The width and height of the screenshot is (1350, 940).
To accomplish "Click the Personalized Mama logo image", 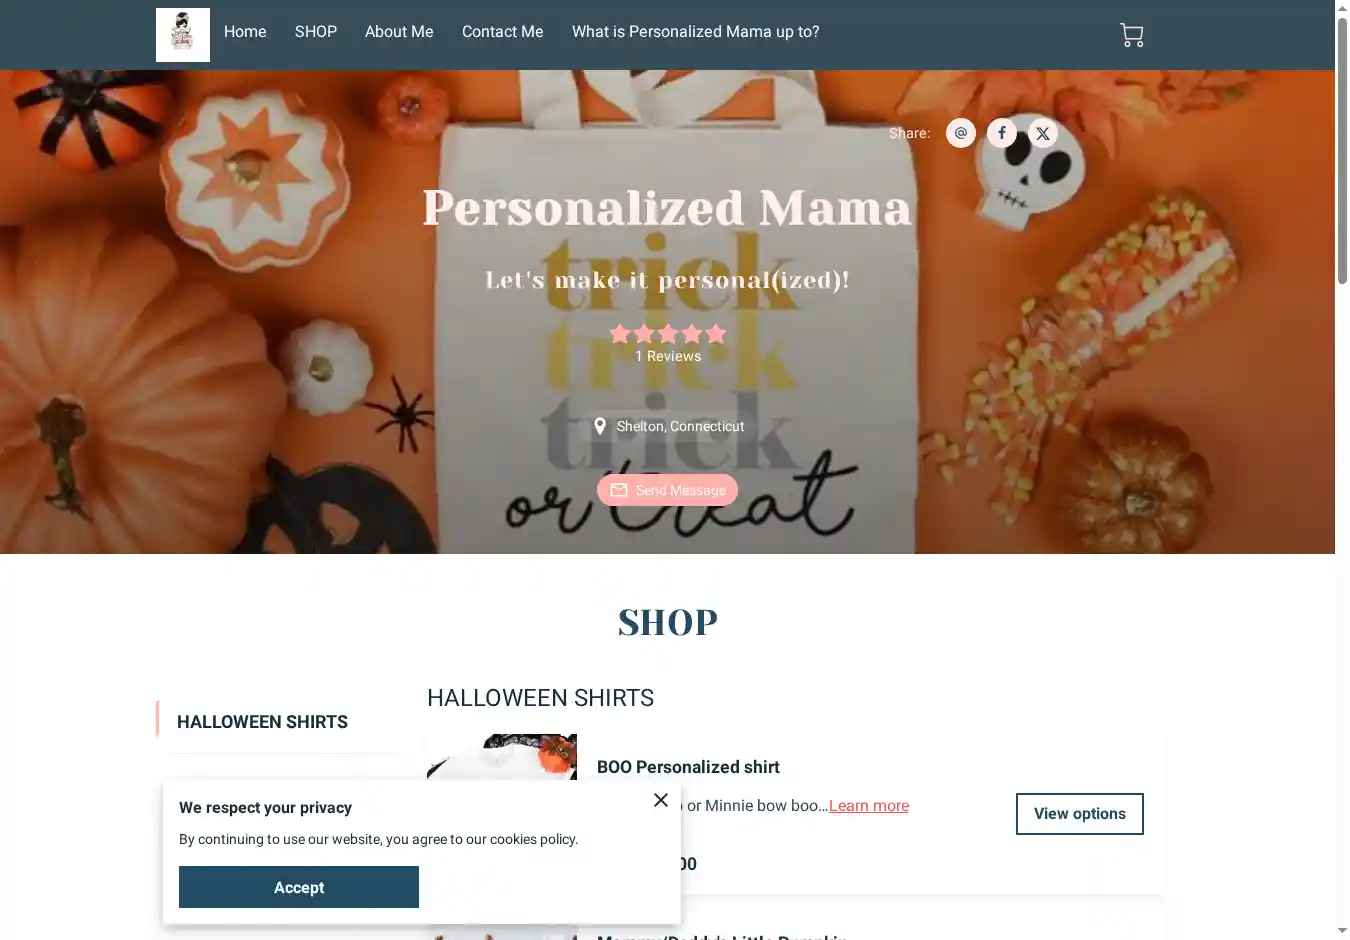I will click(x=183, y=35).
